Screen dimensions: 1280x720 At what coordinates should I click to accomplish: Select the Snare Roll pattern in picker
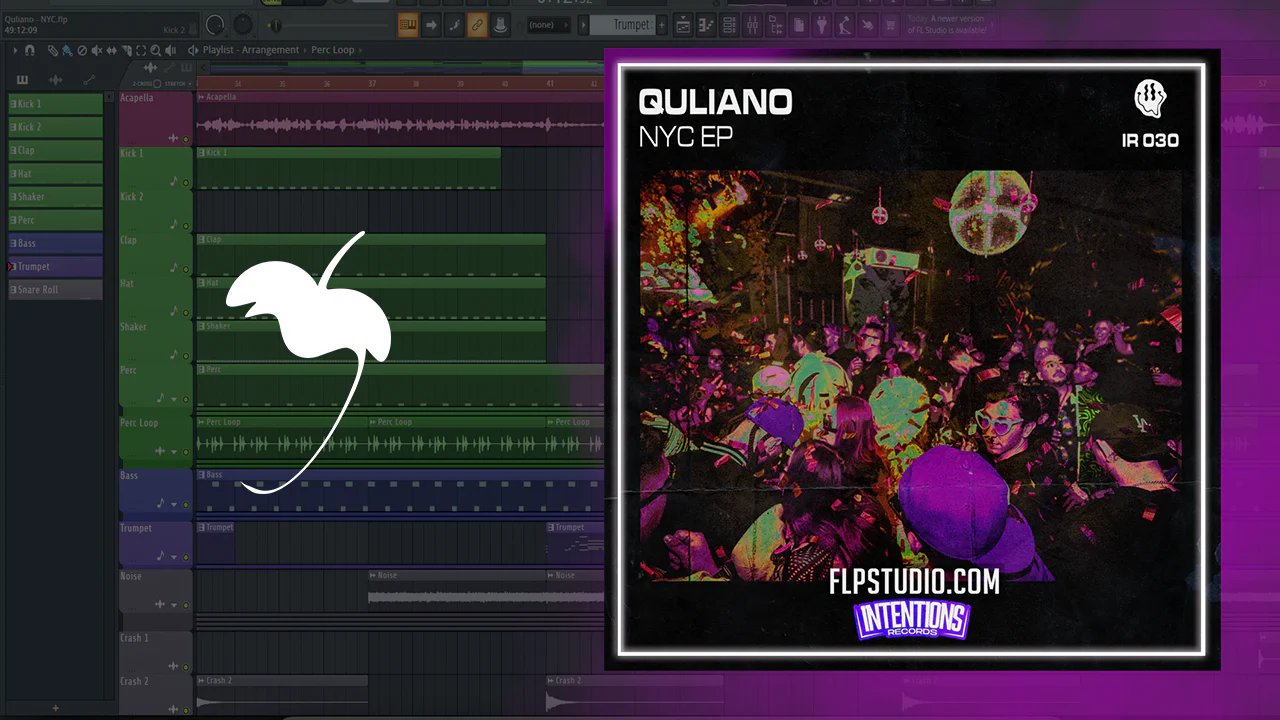coord(55,290)
